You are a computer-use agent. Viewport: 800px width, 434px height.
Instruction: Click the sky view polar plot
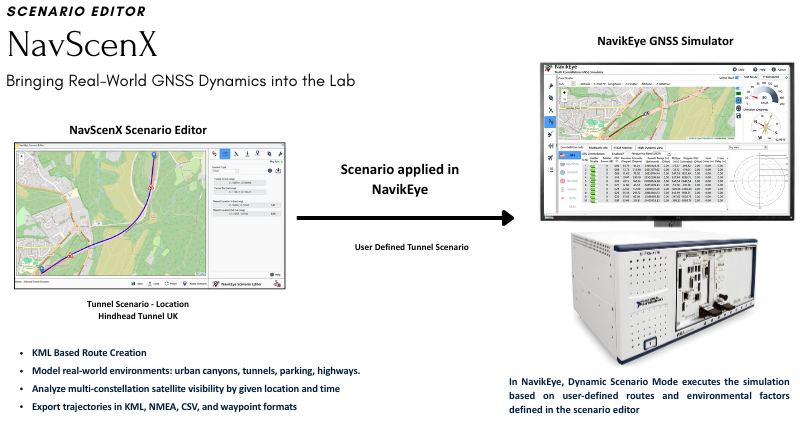[760, 181]
